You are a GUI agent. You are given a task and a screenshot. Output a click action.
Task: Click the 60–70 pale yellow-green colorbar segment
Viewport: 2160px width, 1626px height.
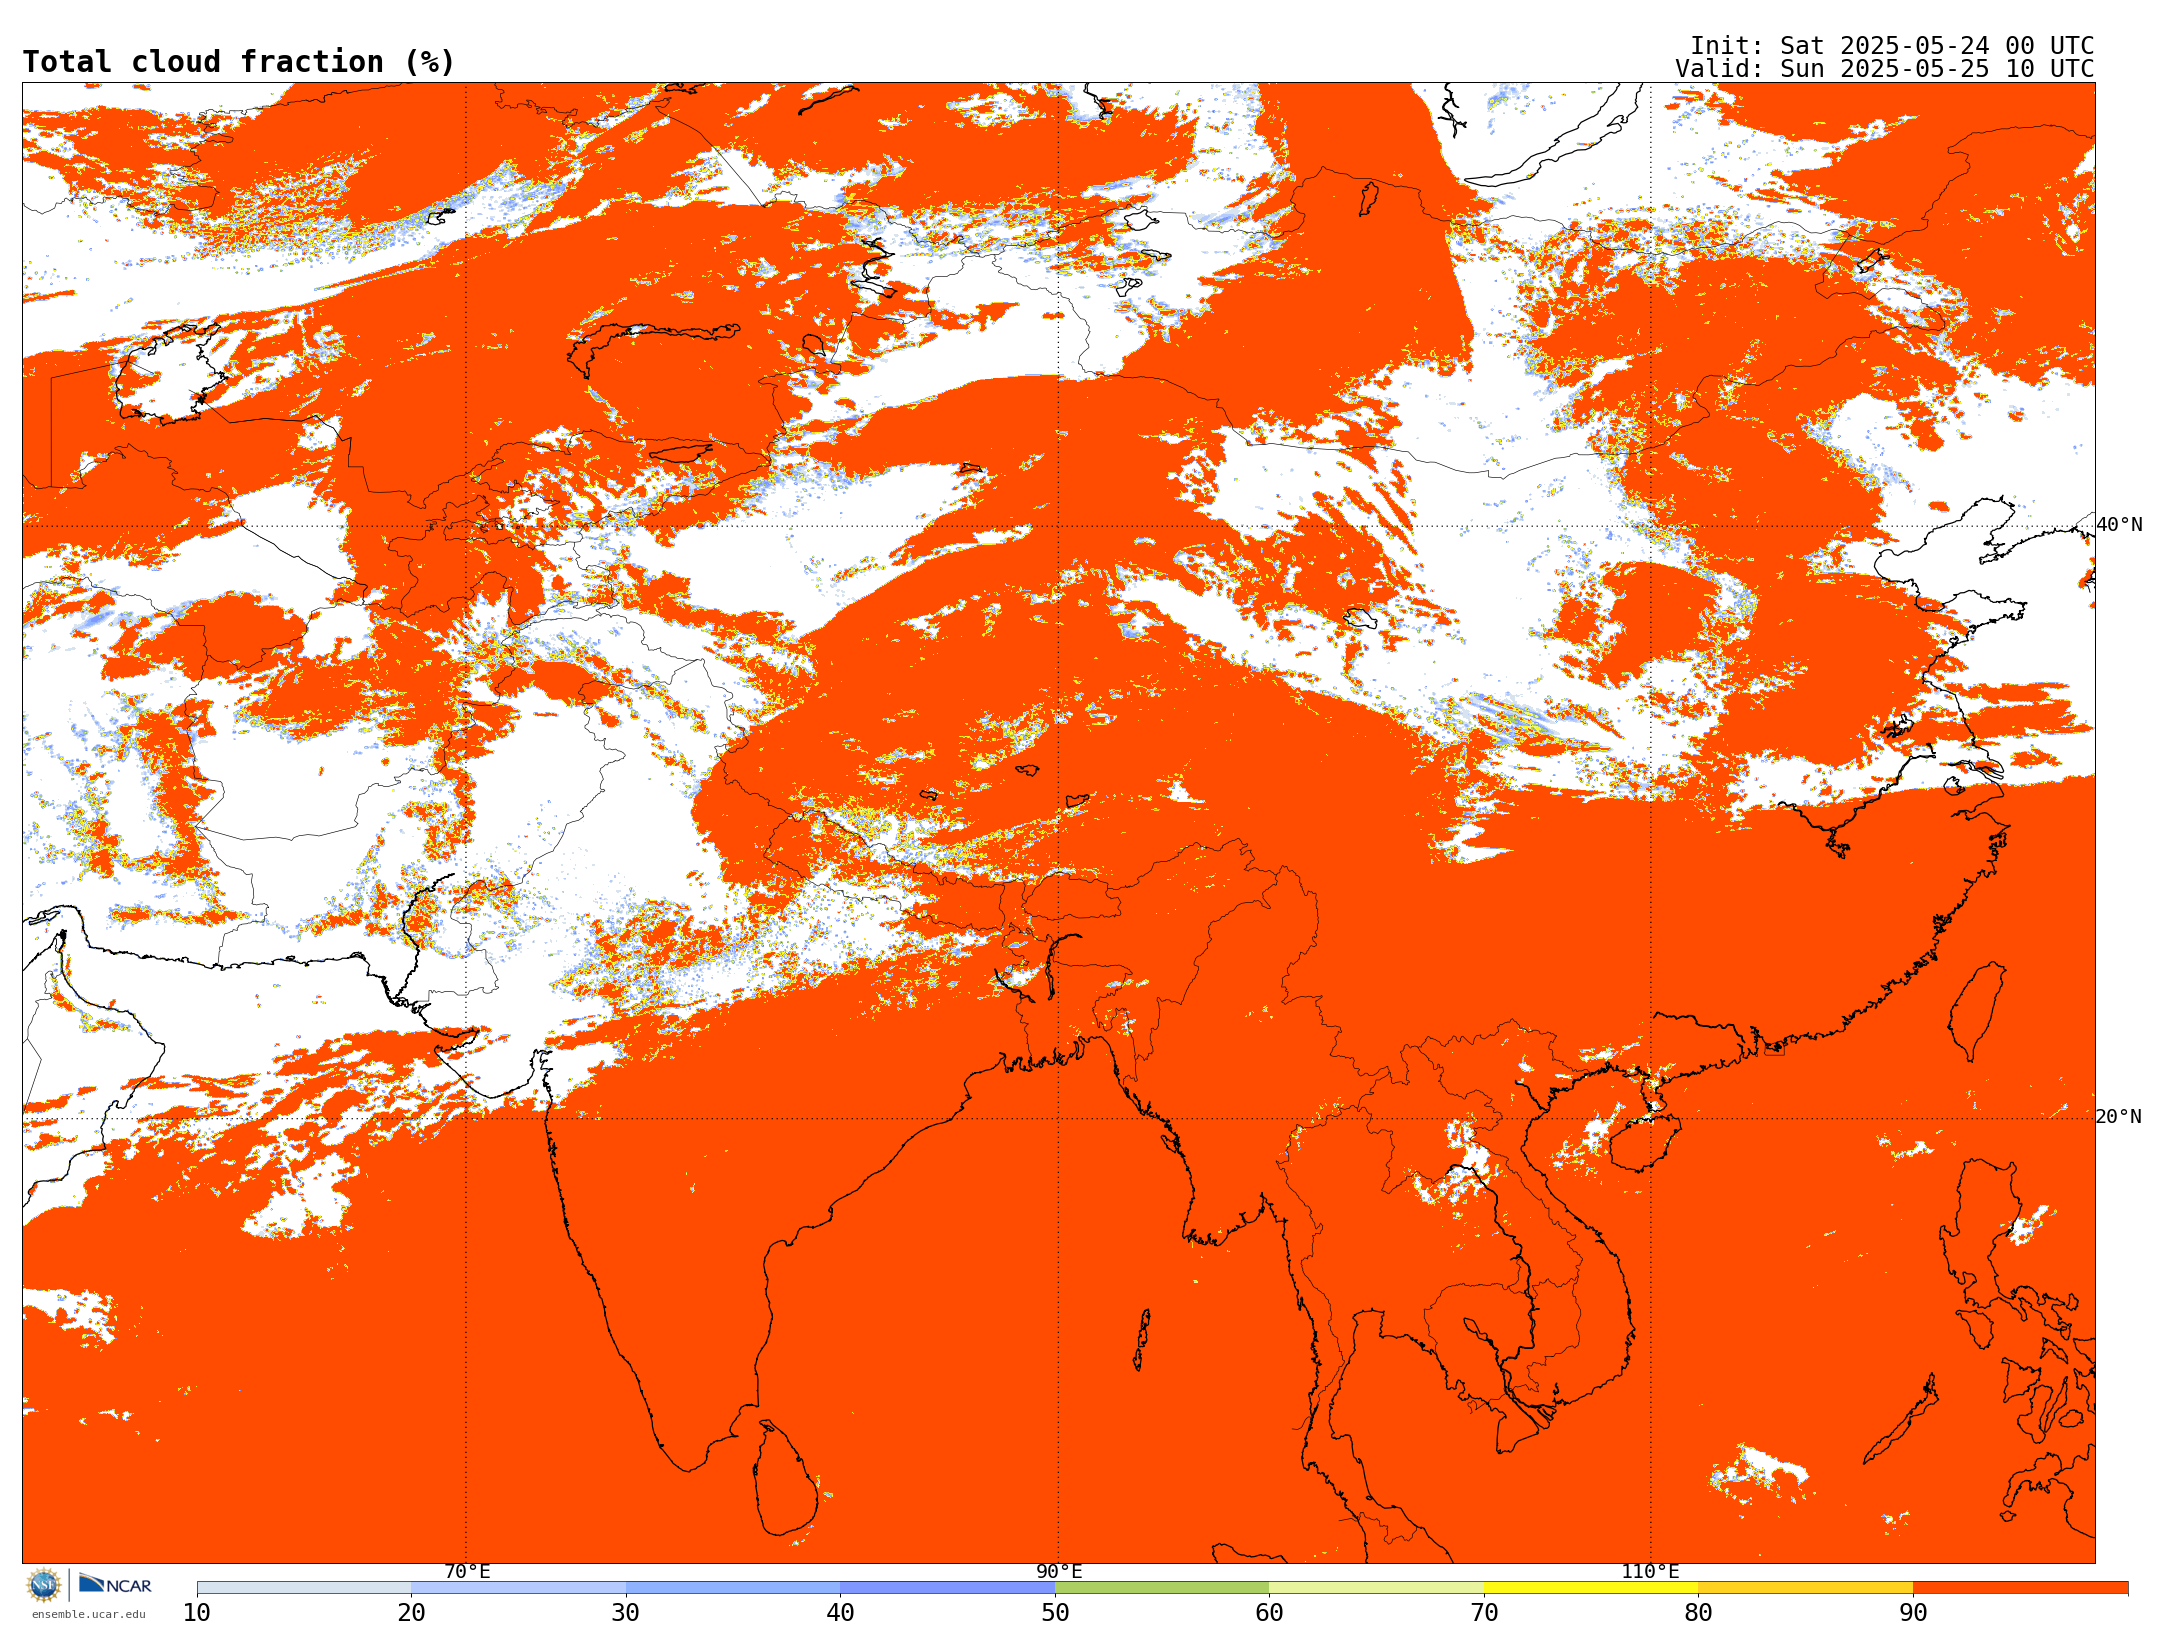click(1376, 1588)
